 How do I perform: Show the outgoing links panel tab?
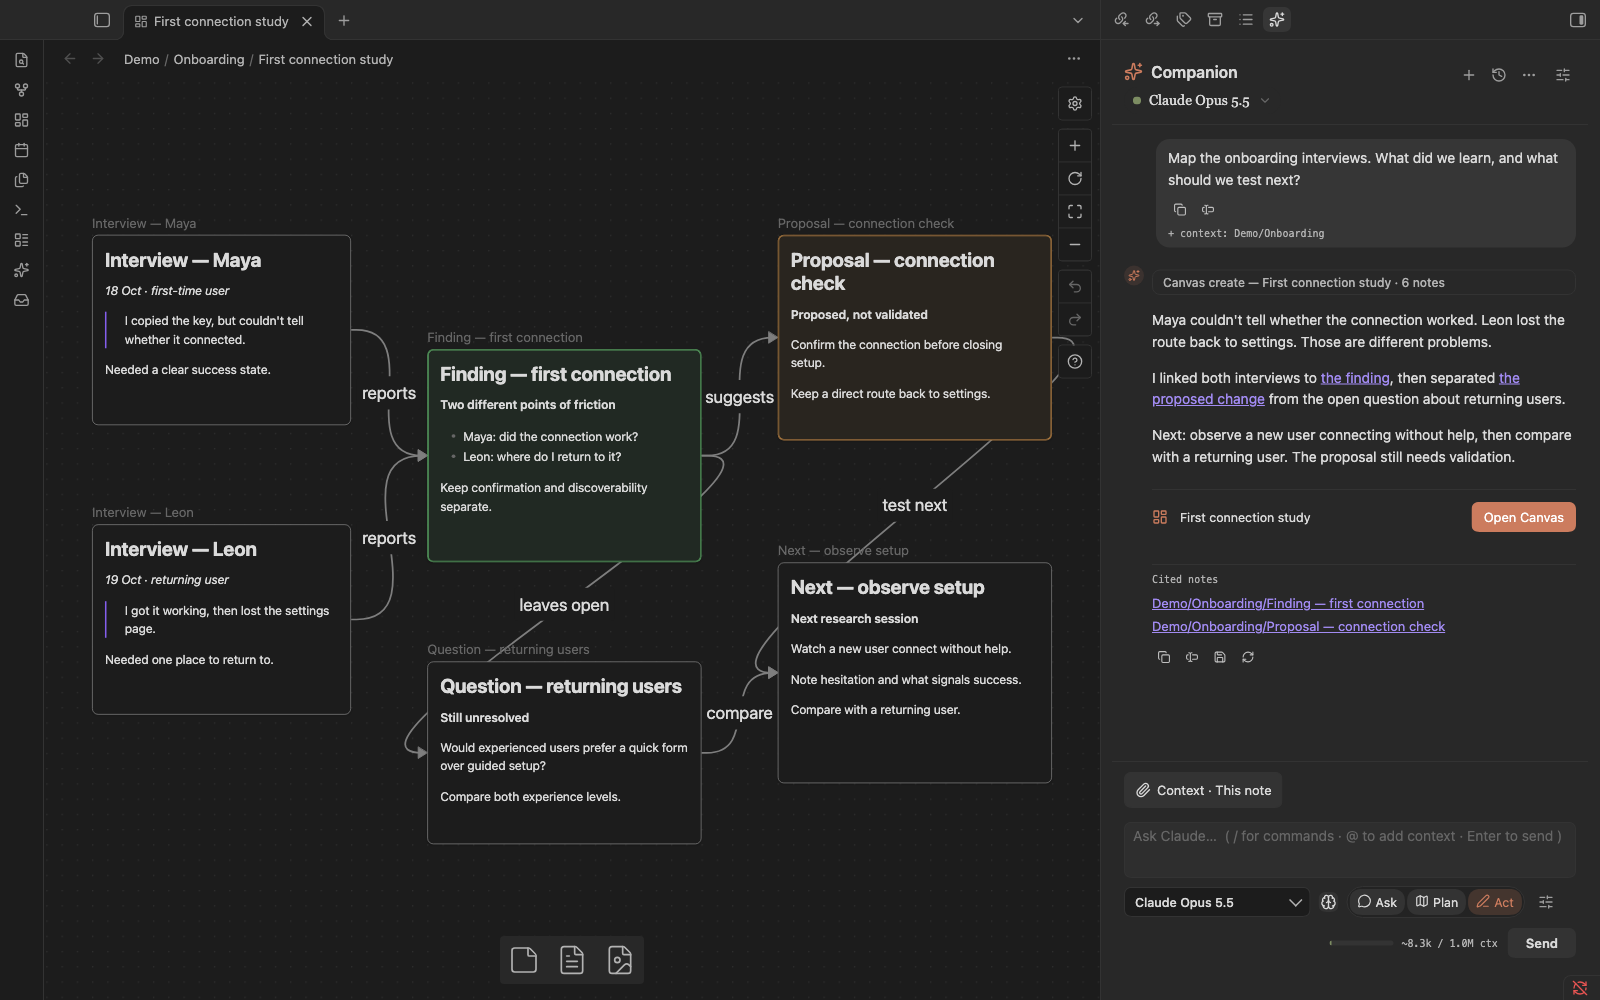pos(1153,20)
